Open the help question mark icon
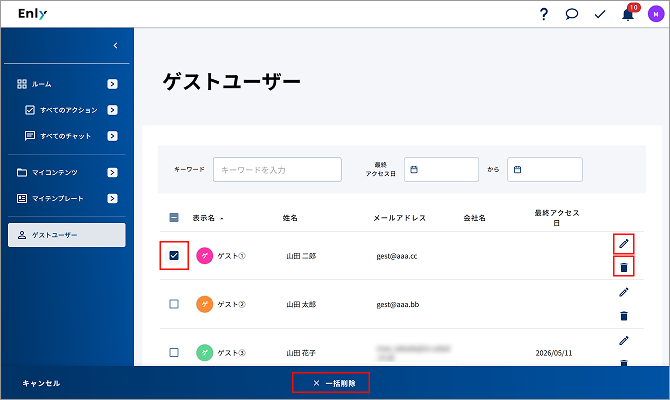Viewport: 670px width, 400px height. 544,14
